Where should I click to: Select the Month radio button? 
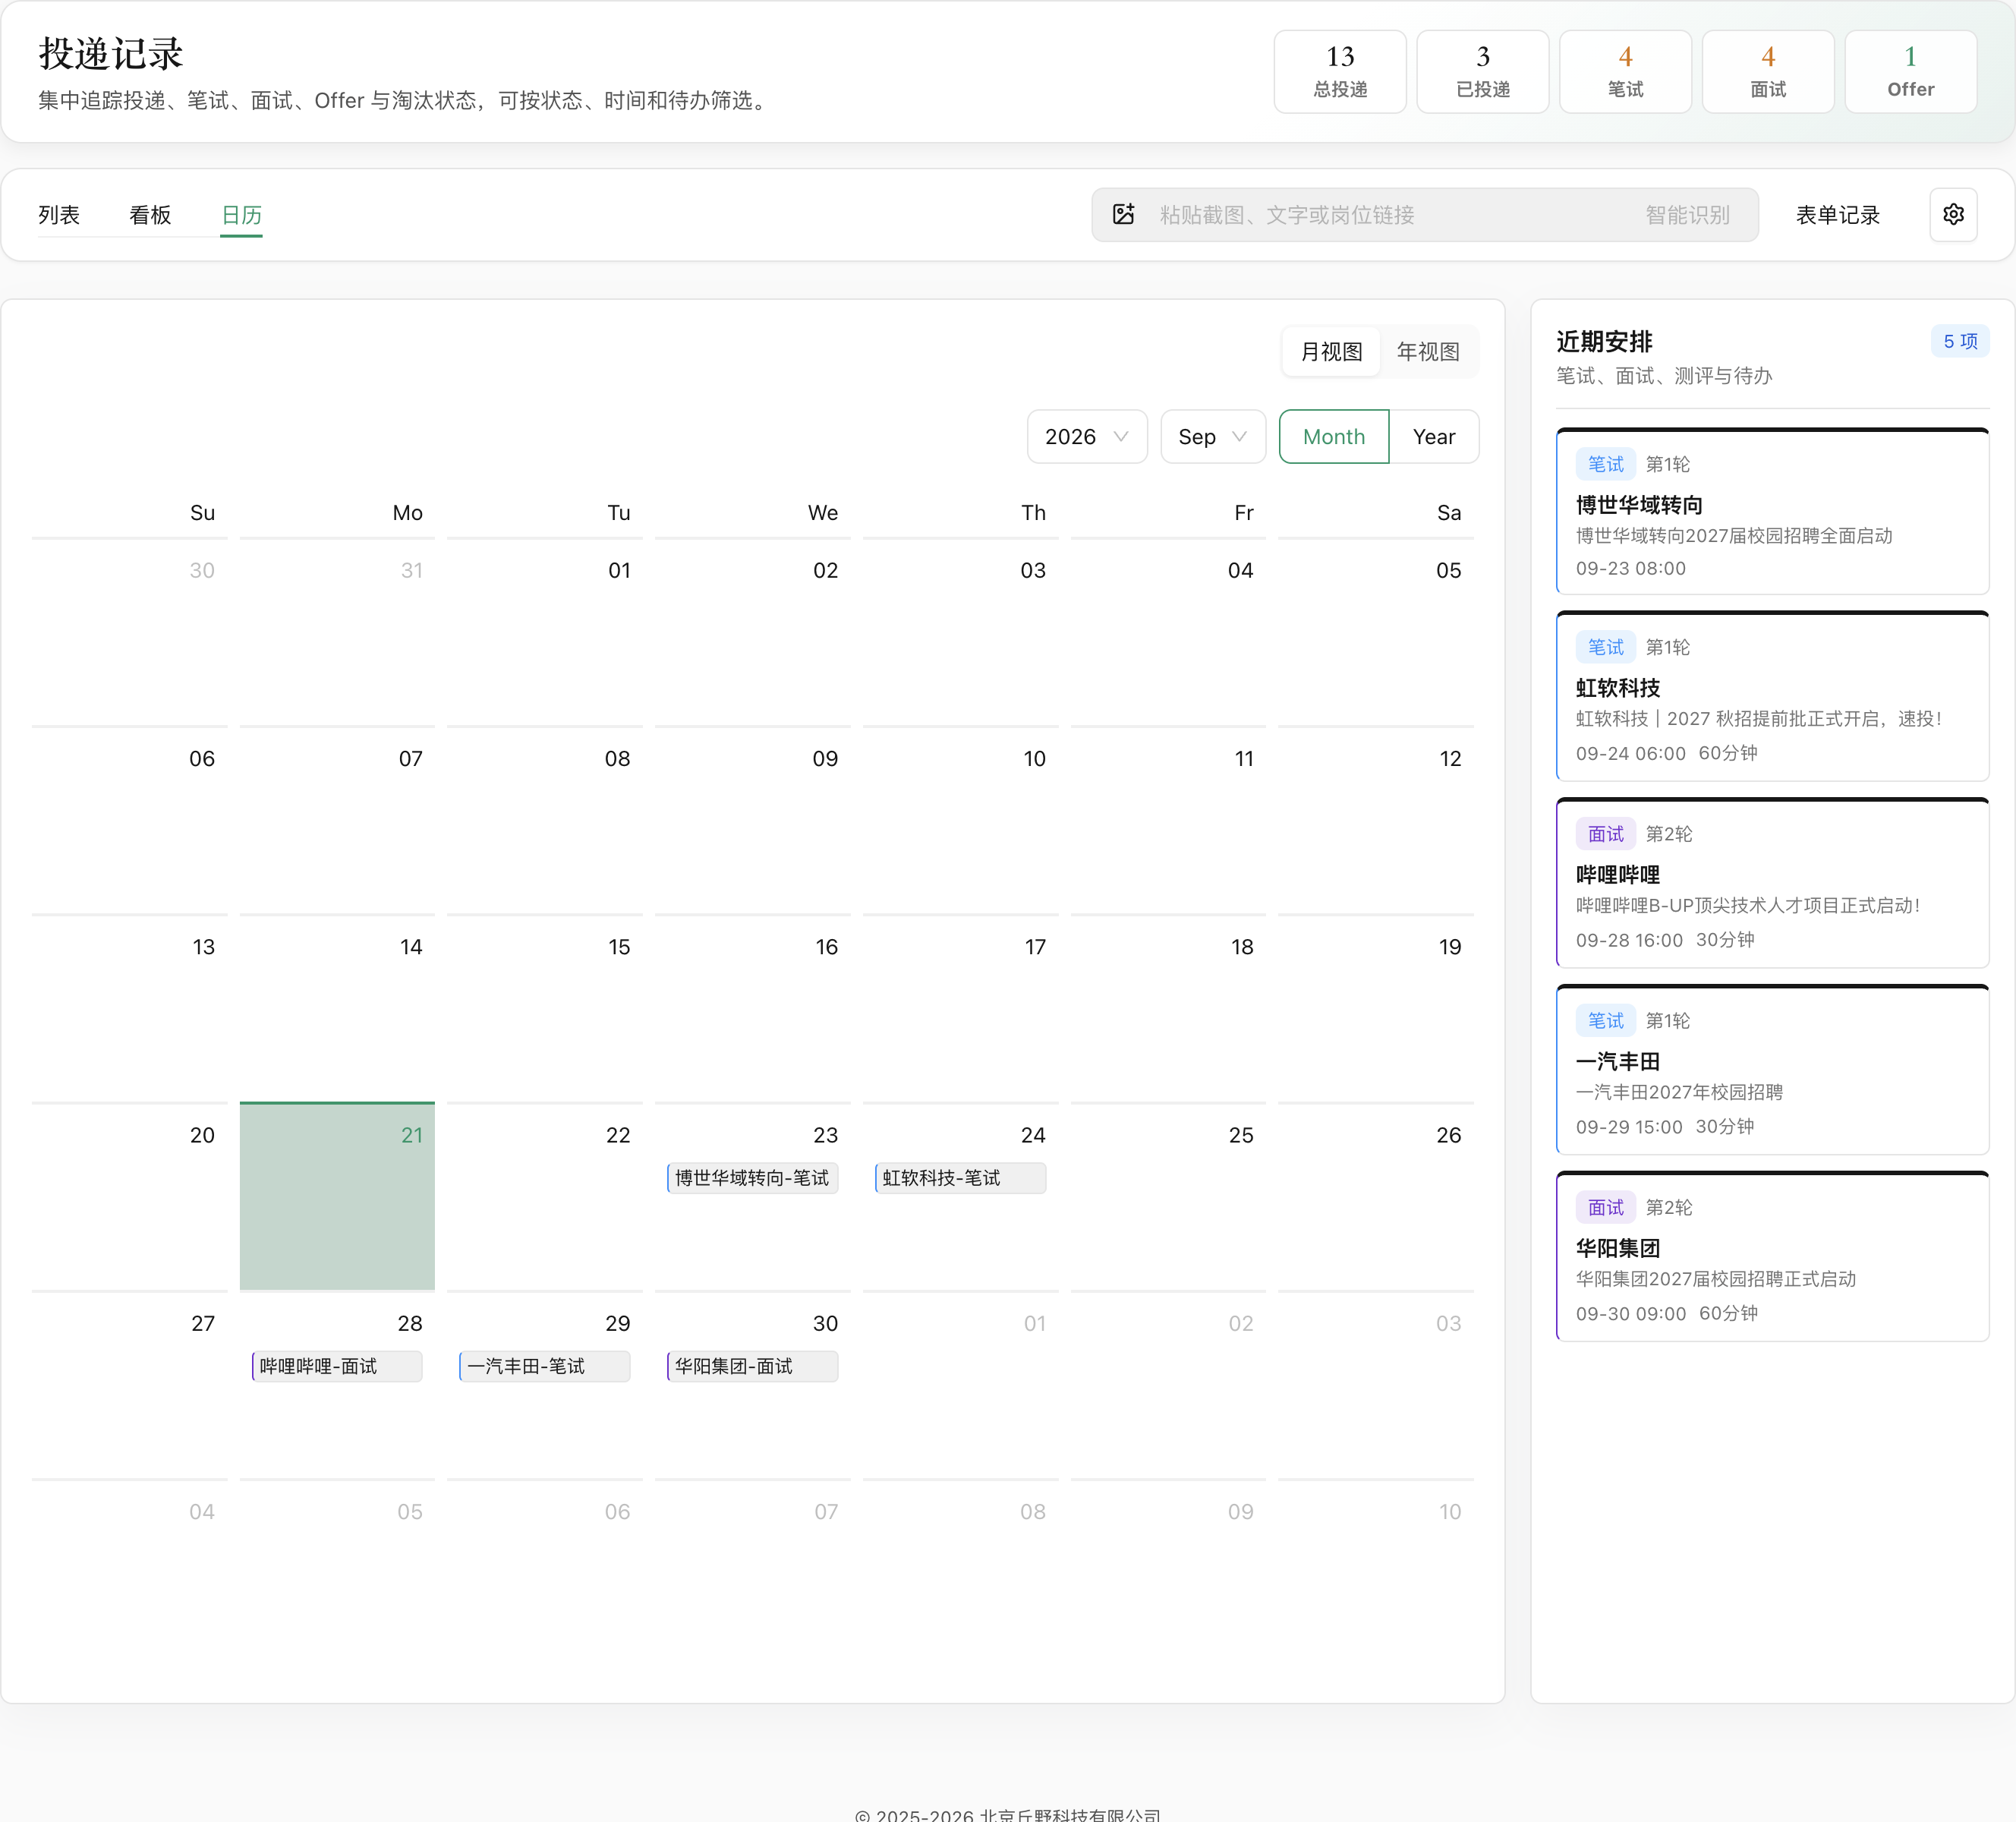pyautogui.click(x=1334, y=437)
